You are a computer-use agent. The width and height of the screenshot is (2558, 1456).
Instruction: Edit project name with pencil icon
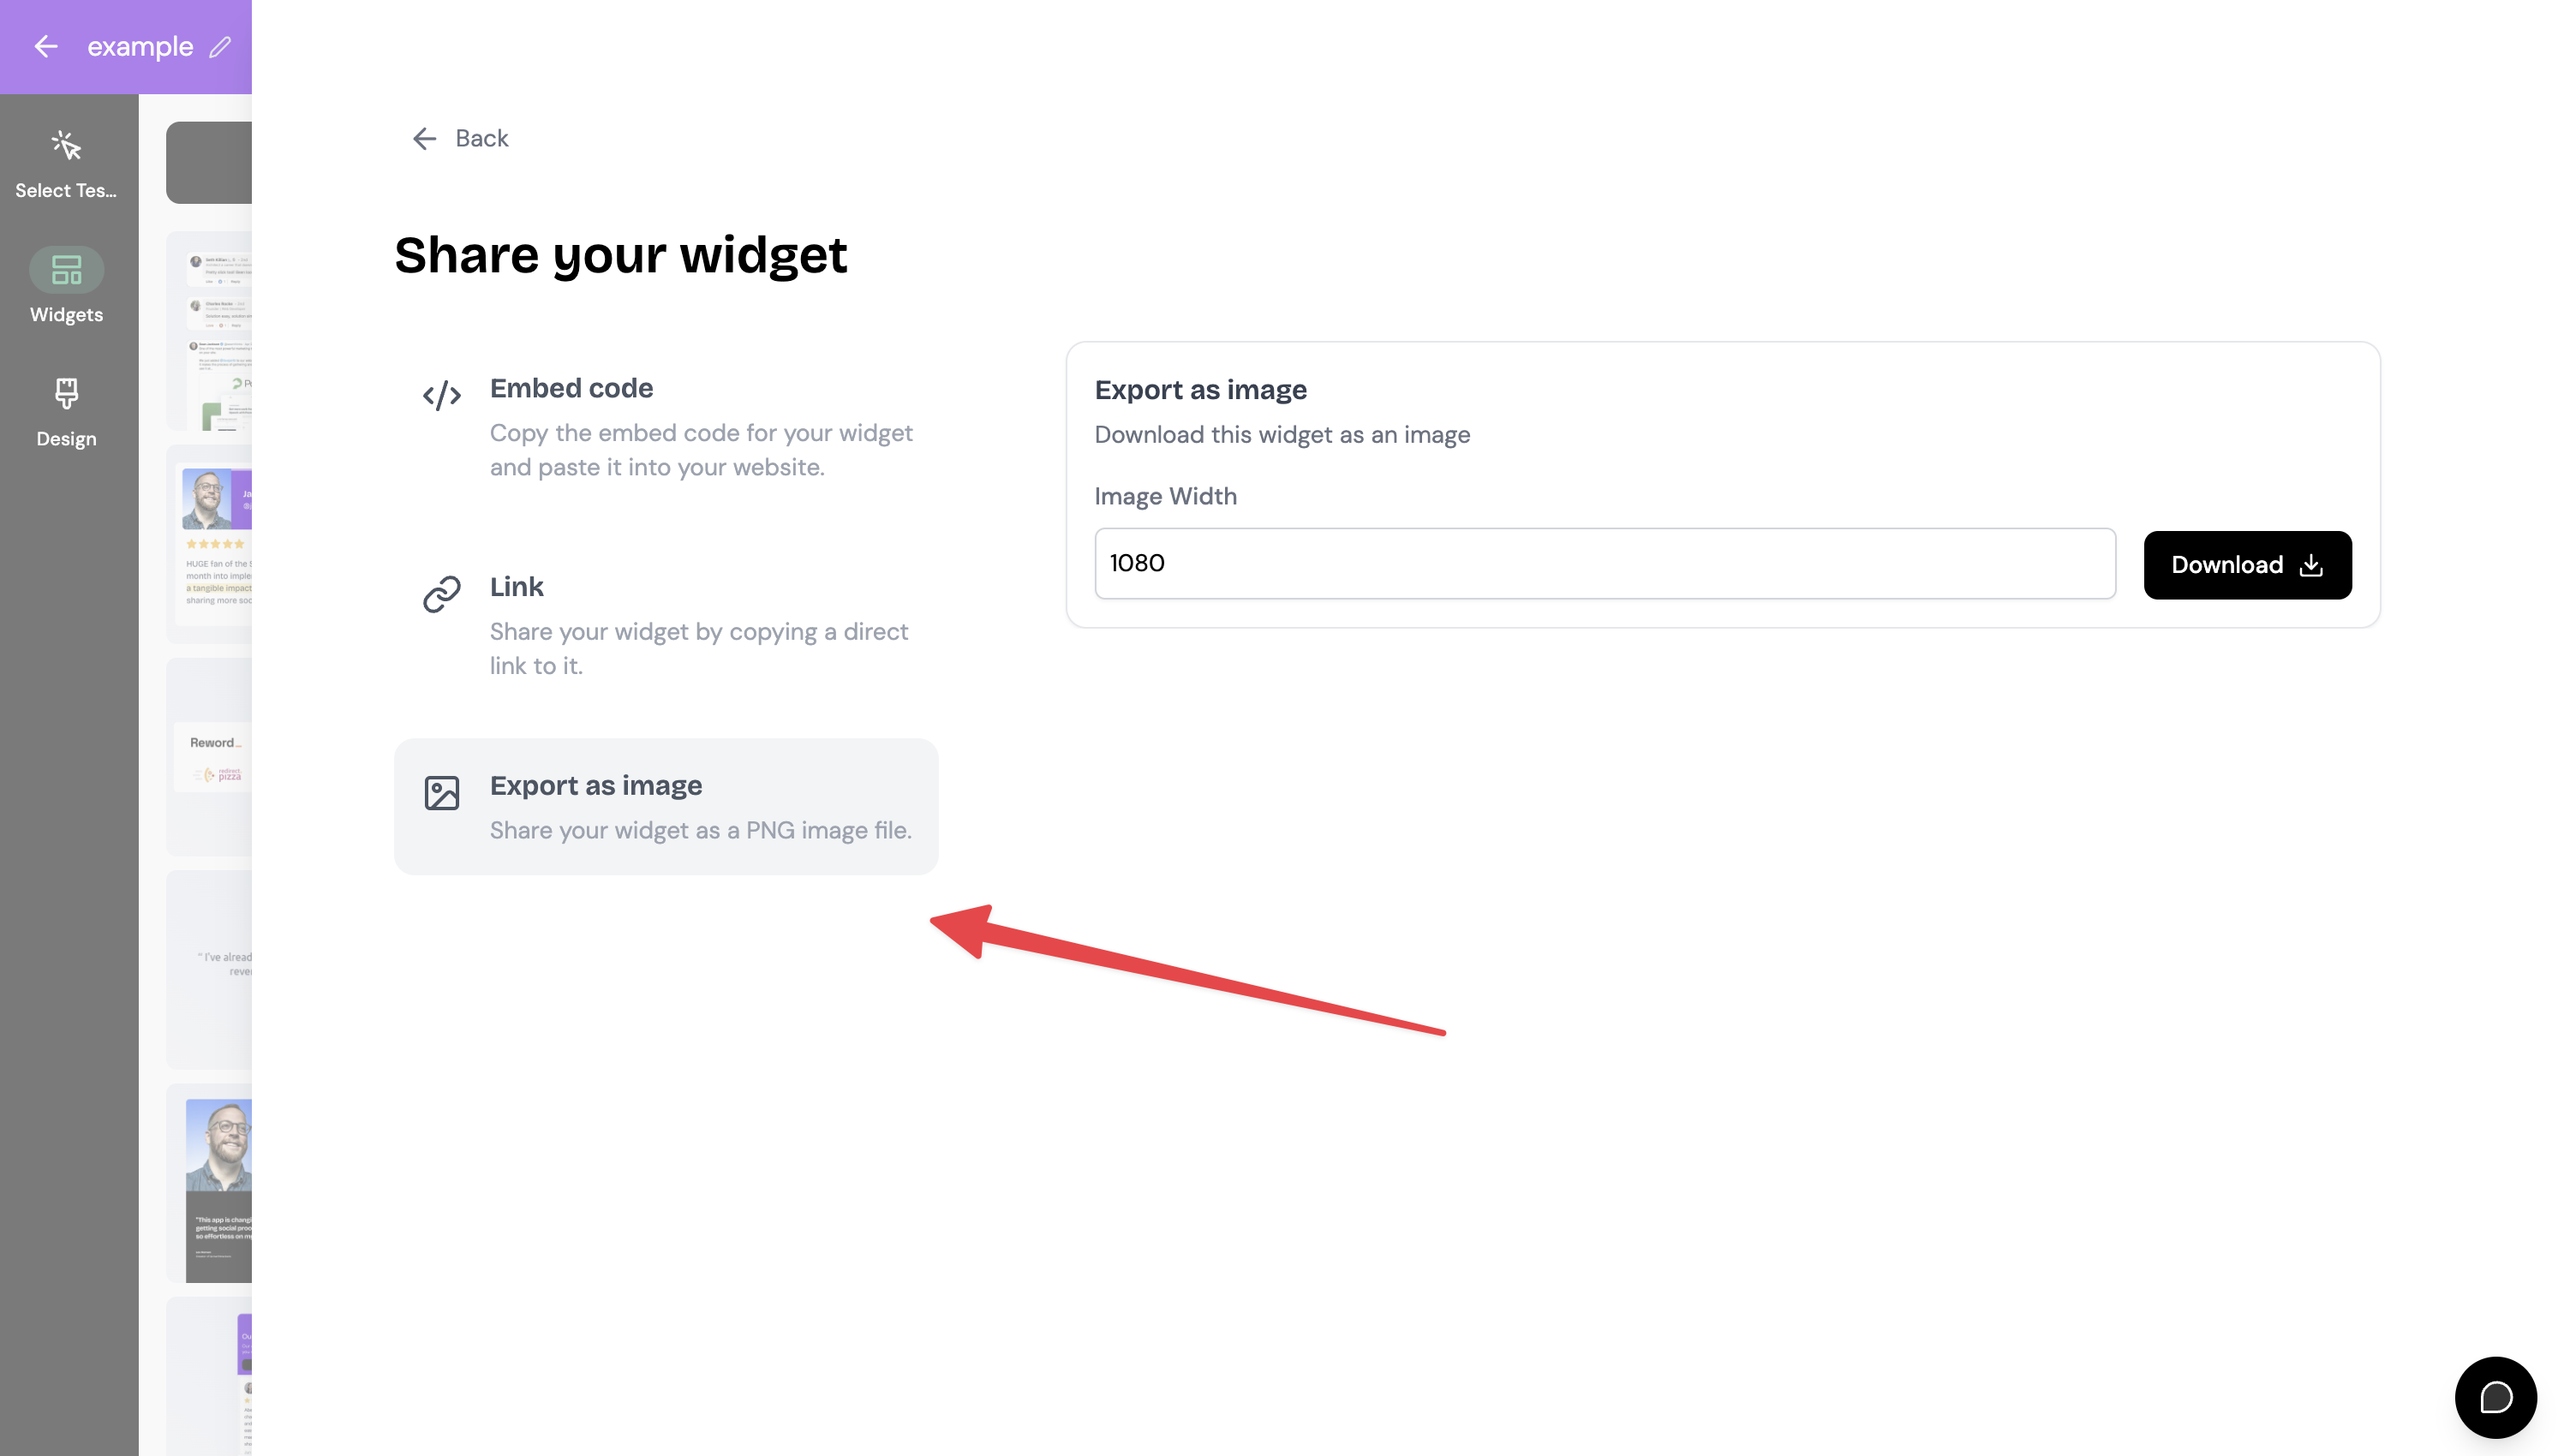click(x=221, y=47)
